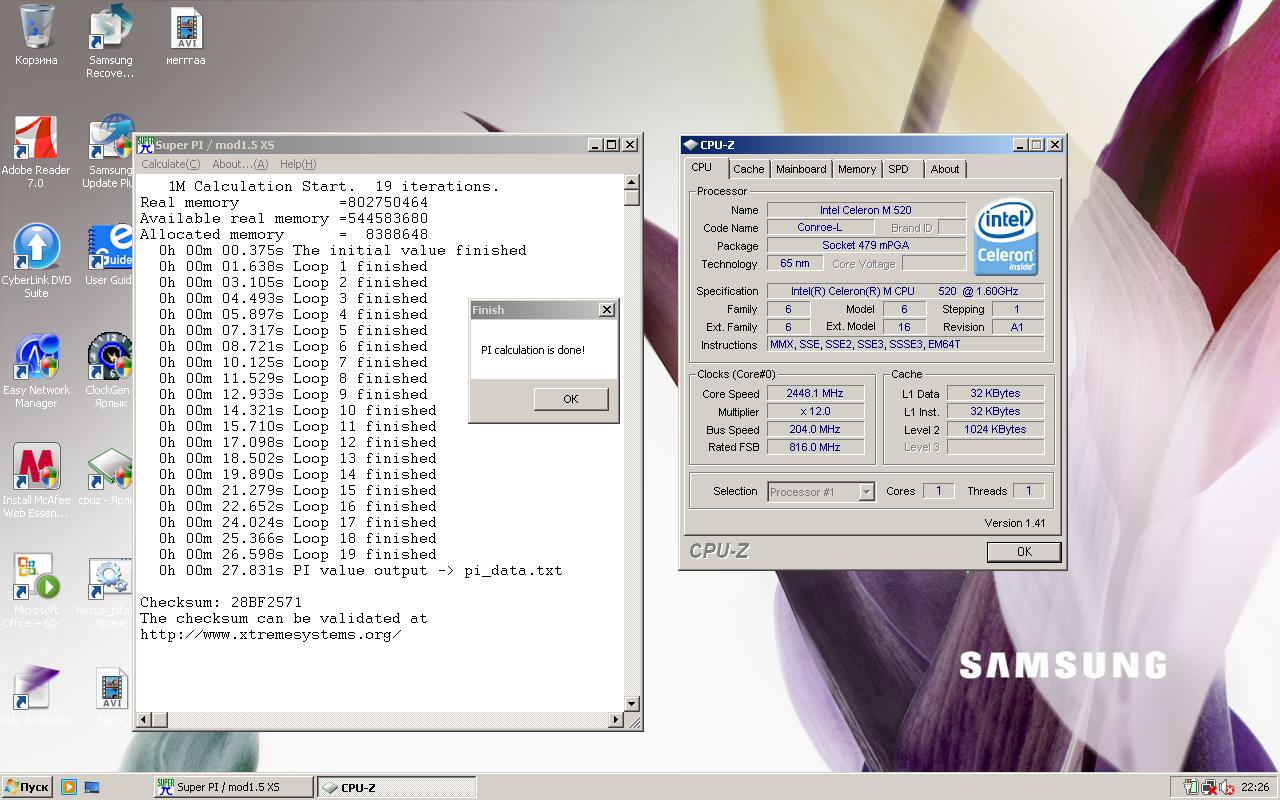The height and width of the screenshot is (800, 1280).
Task: Switch to Super PI taskbar button
Action: (233, 787)
